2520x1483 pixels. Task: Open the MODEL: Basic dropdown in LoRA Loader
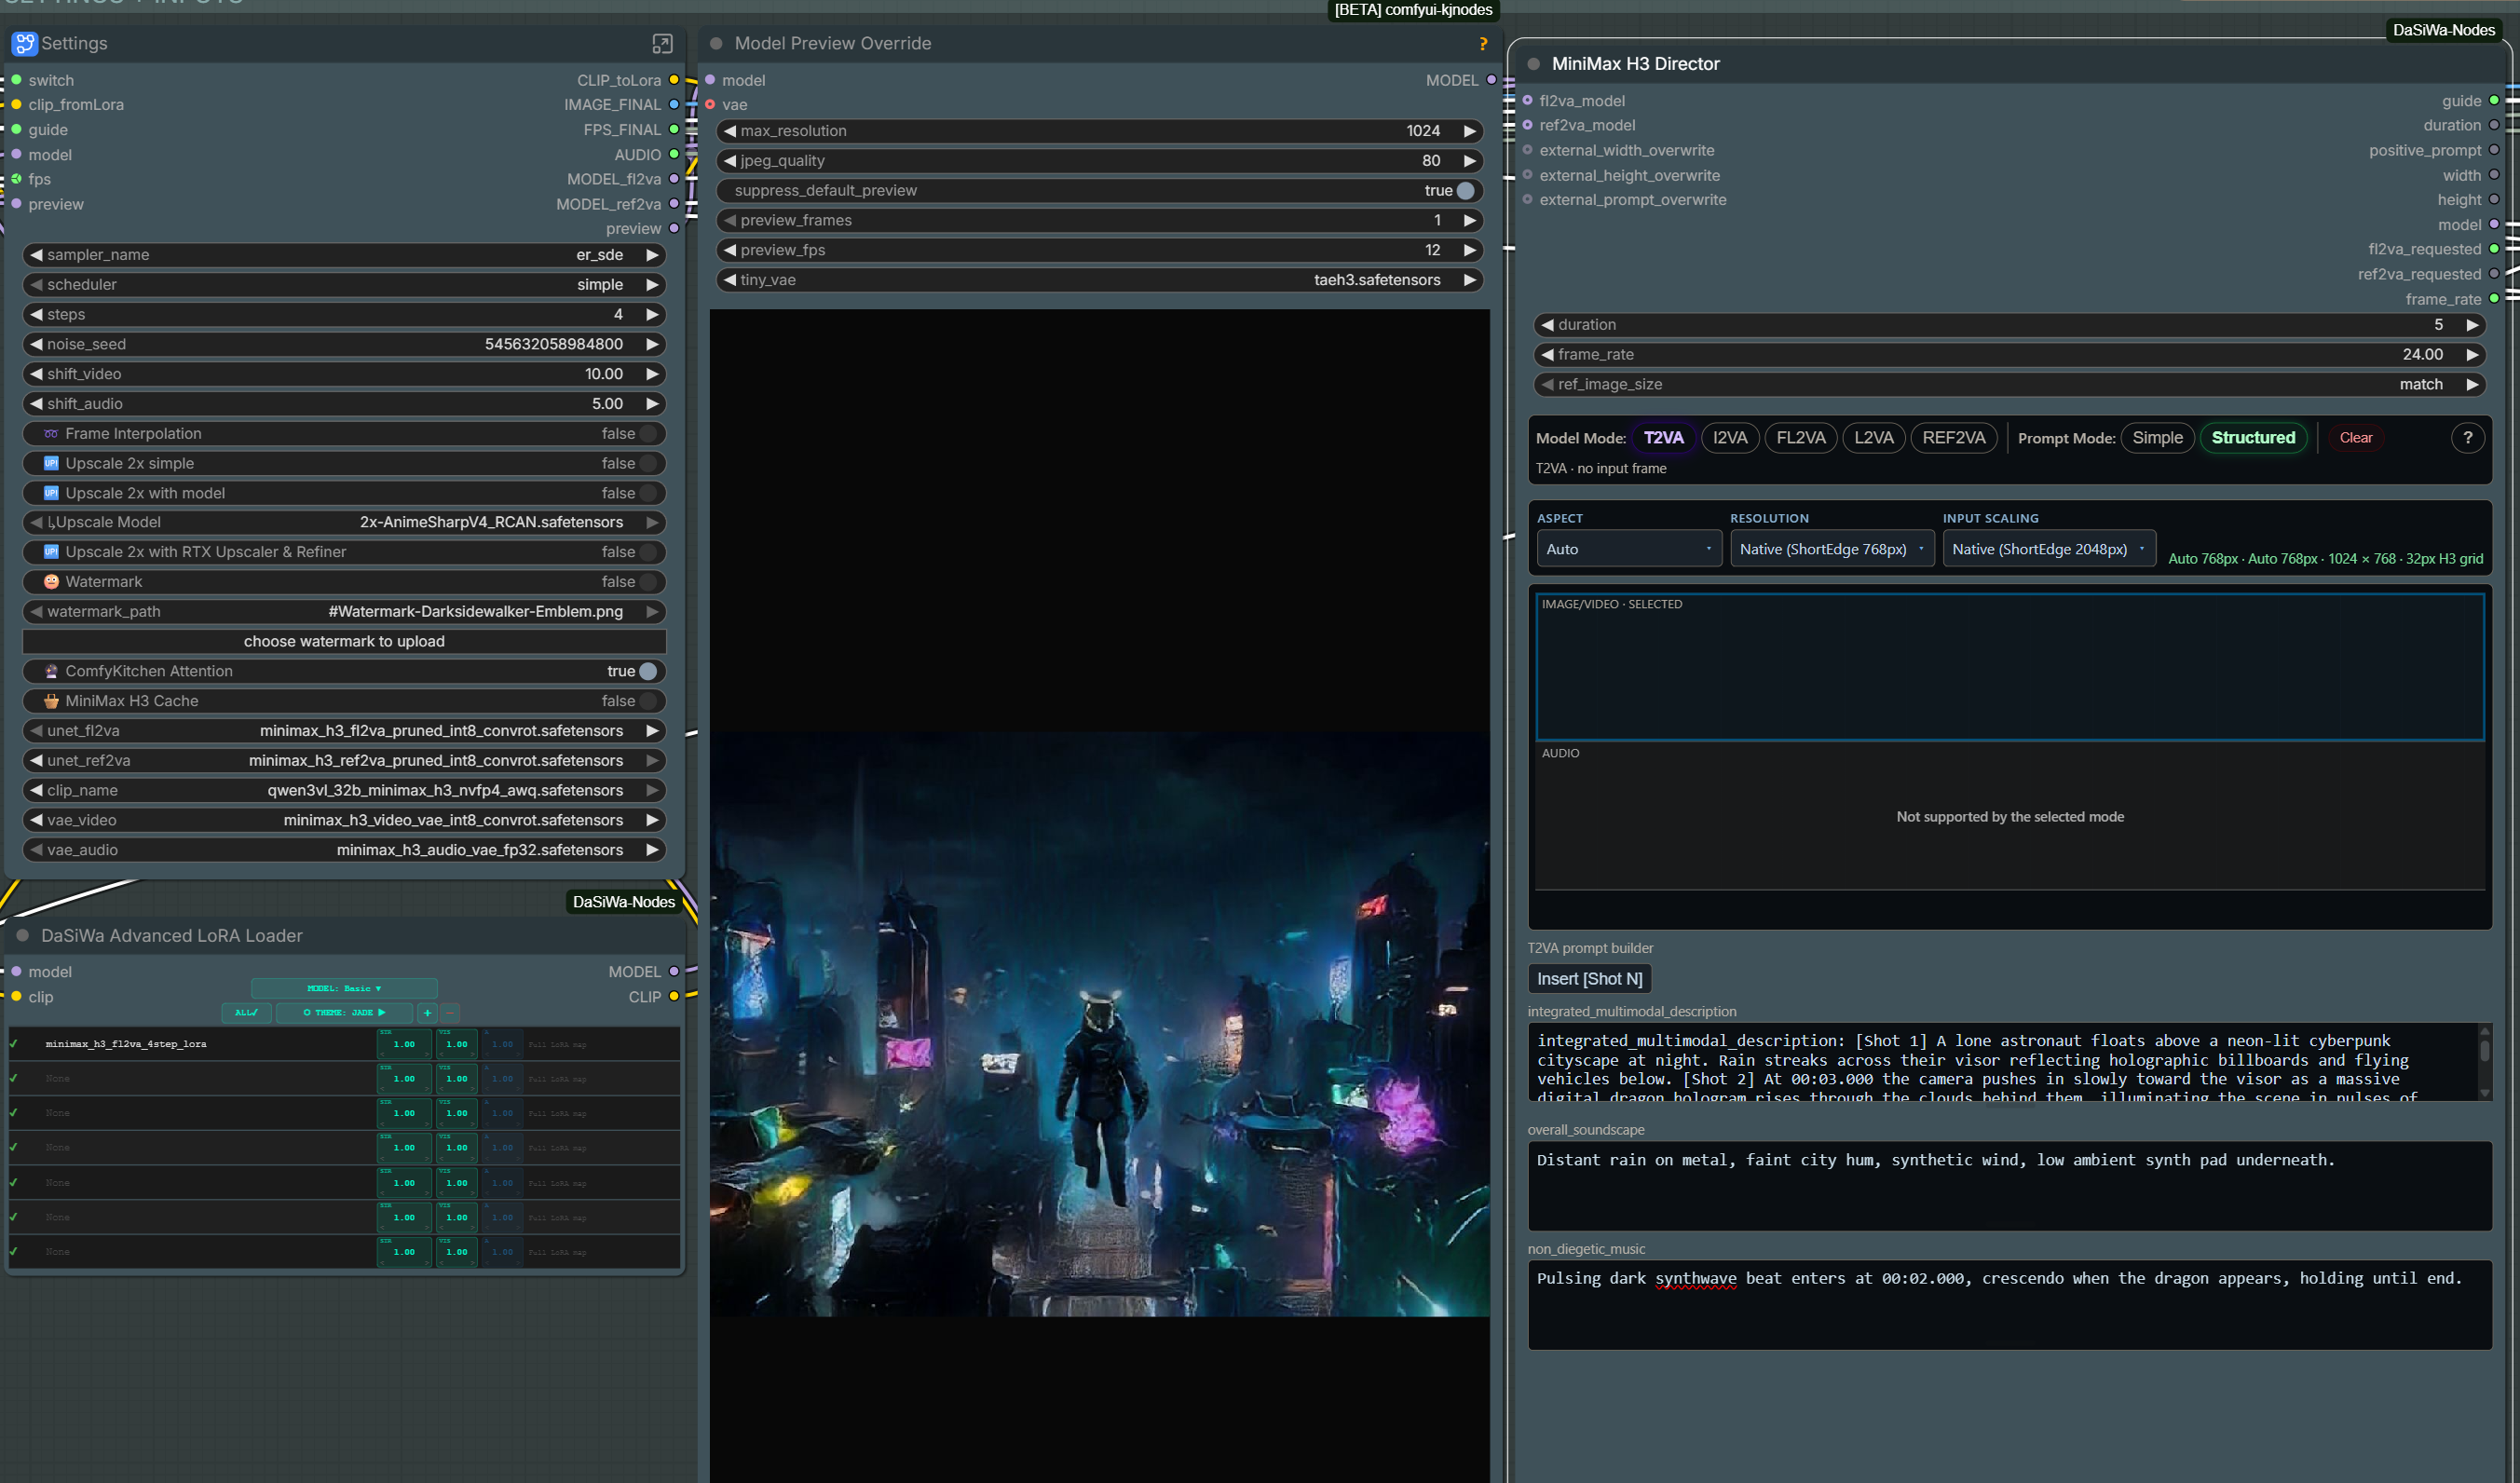[x=344, y=989]
